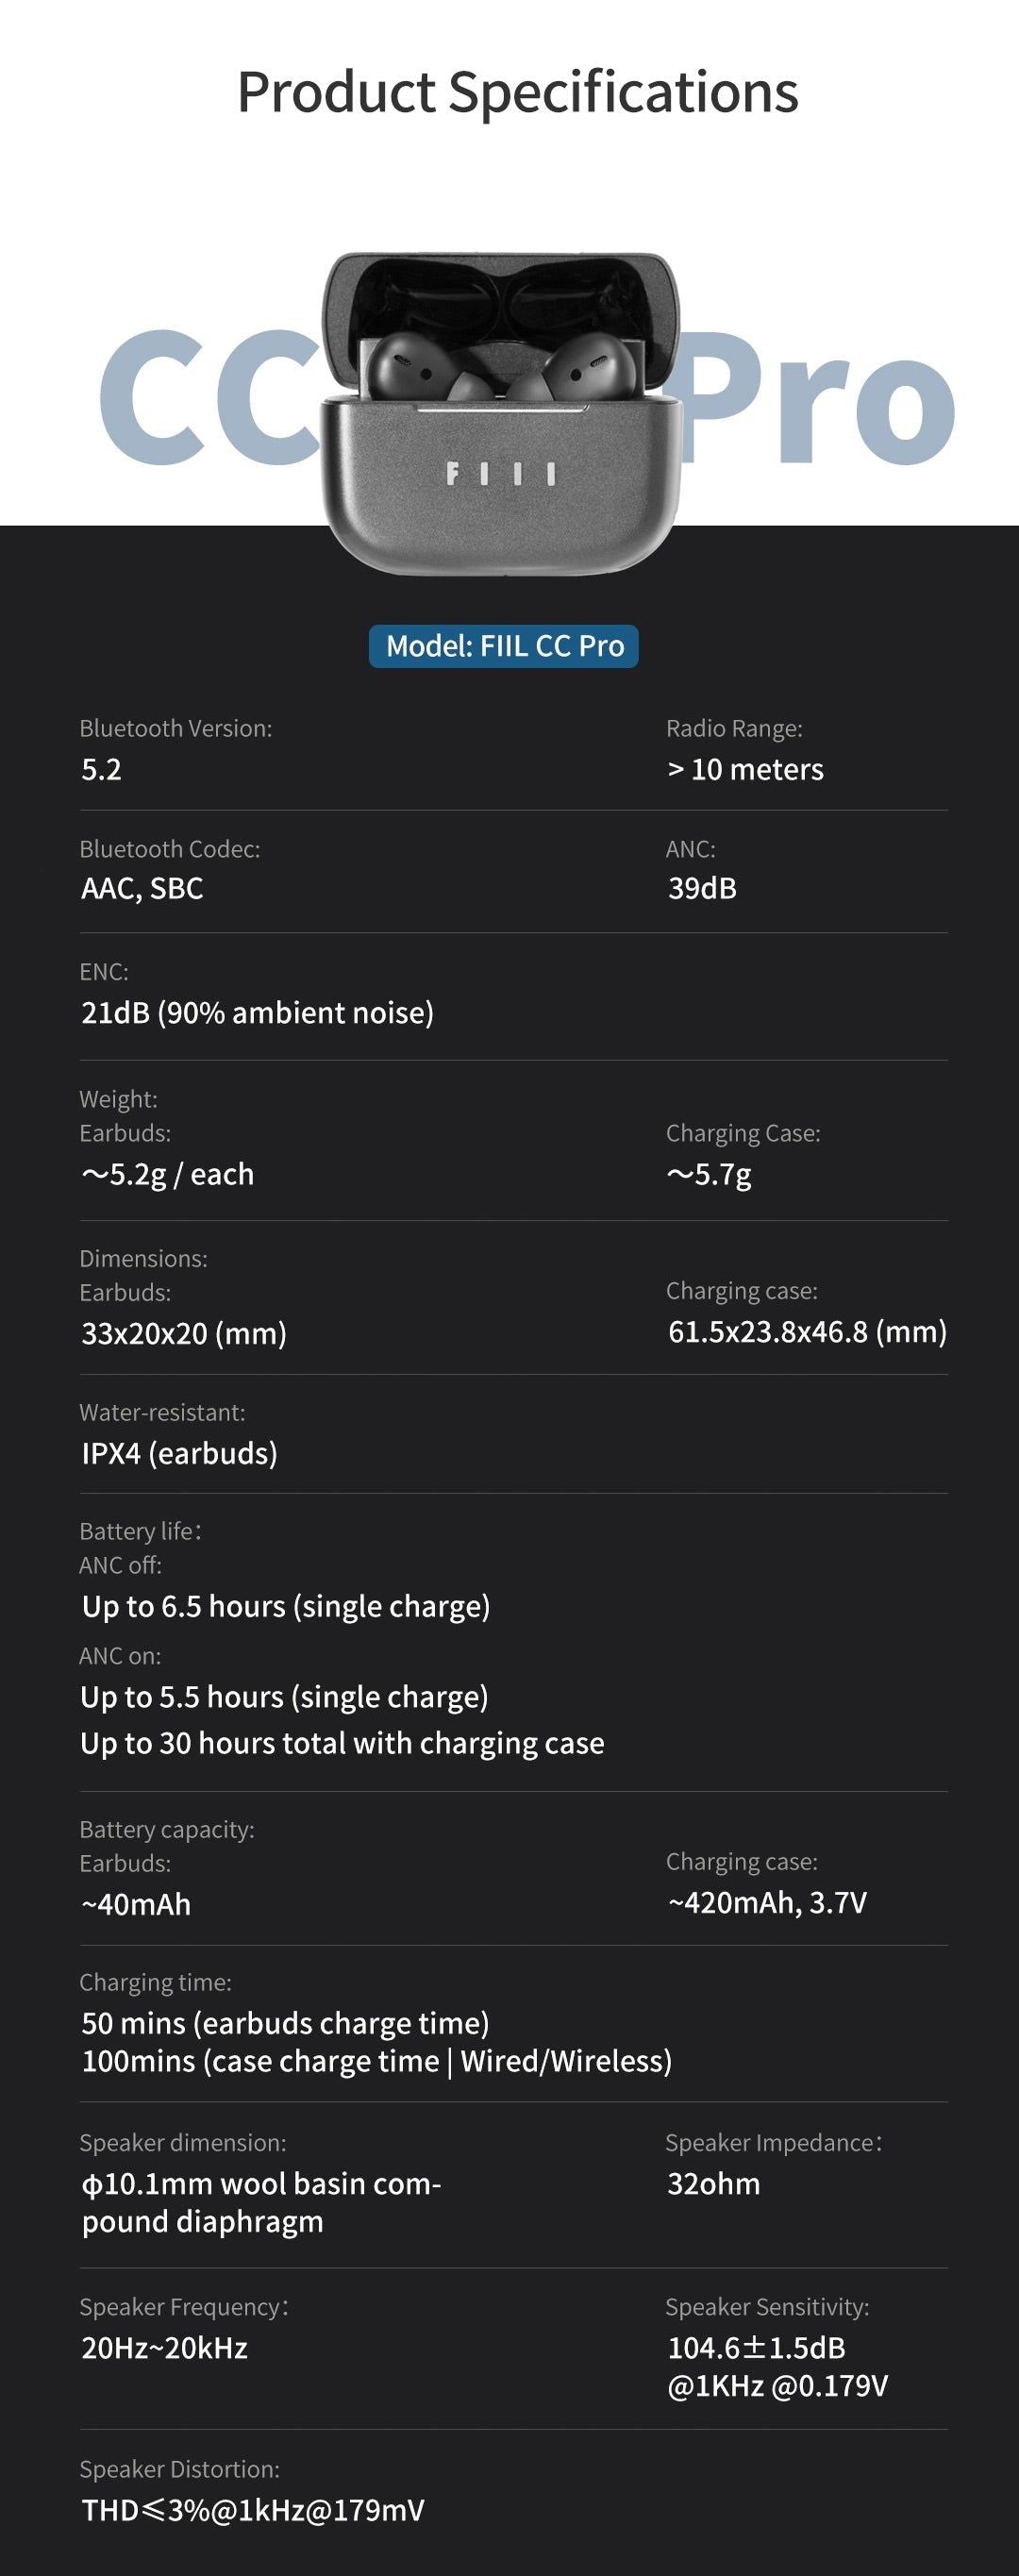
Task: Click the Bluetooth Version 5.2 value
Action: point(101,769)
